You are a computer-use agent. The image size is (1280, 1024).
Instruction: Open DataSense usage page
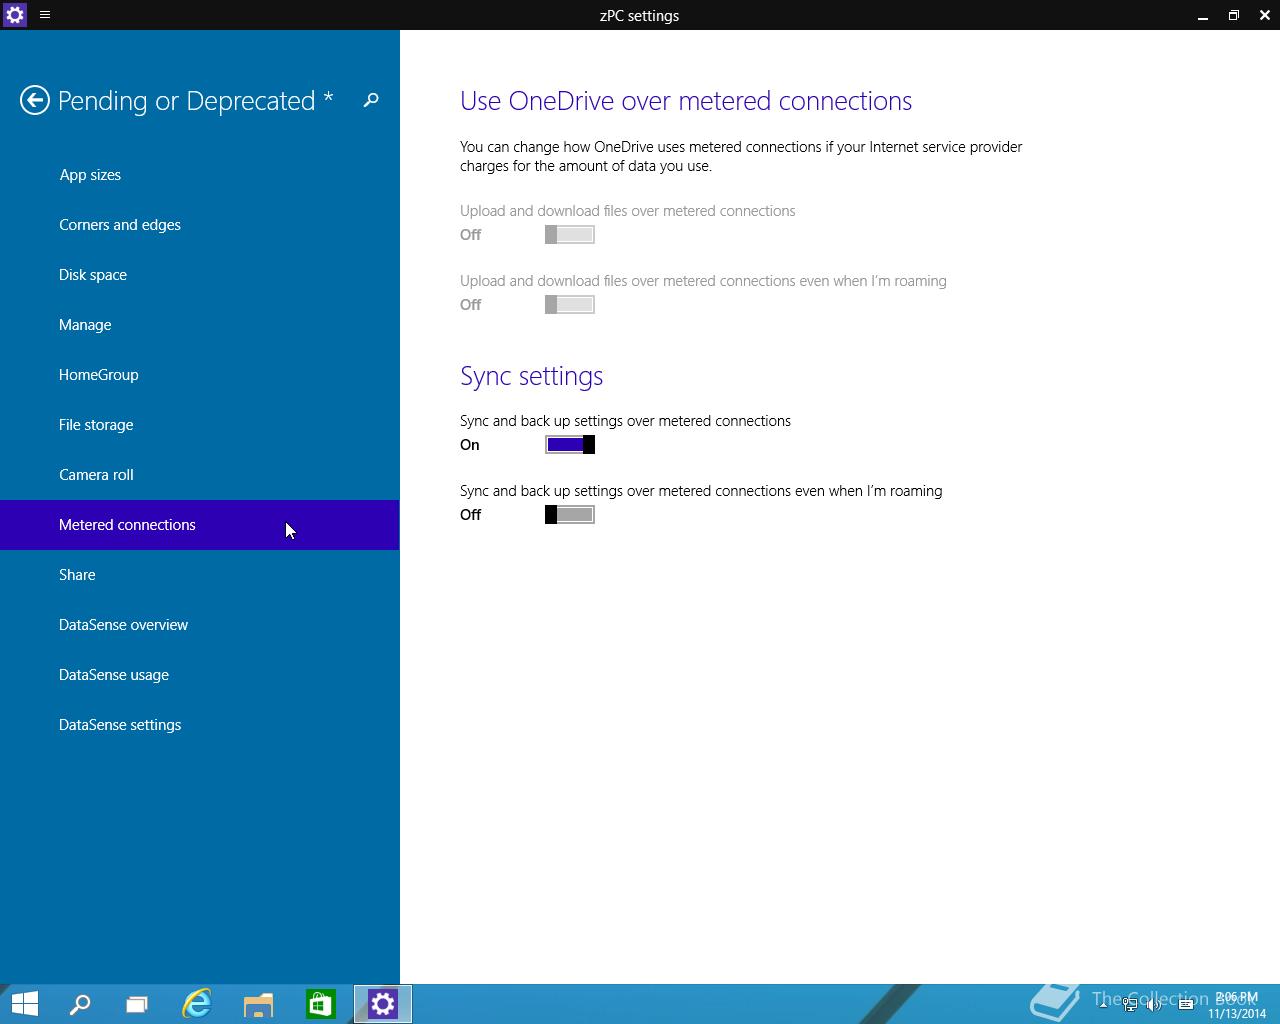pyautogui.click(x=200, y=675)
